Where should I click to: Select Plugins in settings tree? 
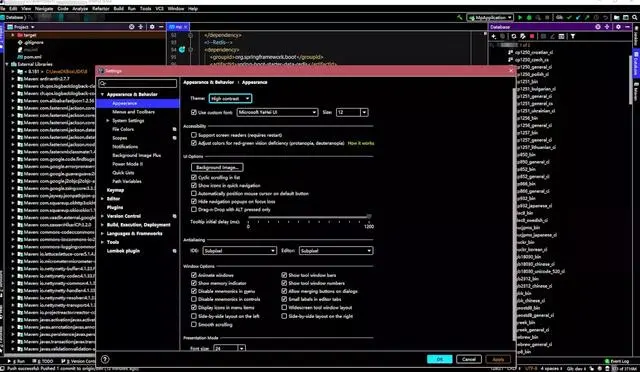pos(115,207)
